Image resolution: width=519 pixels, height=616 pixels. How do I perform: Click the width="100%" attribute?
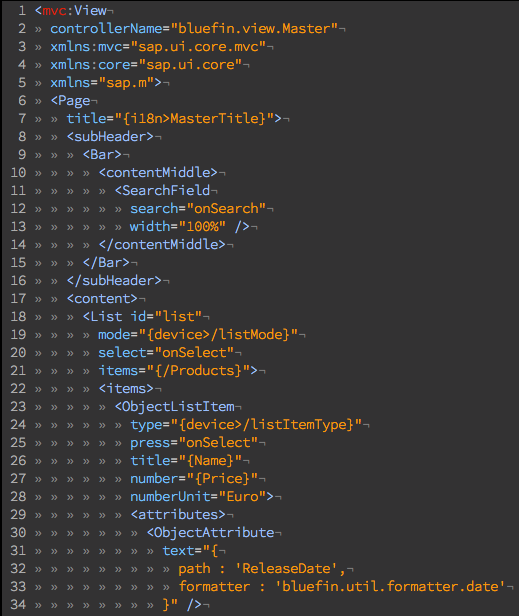[x=178, y=227]
